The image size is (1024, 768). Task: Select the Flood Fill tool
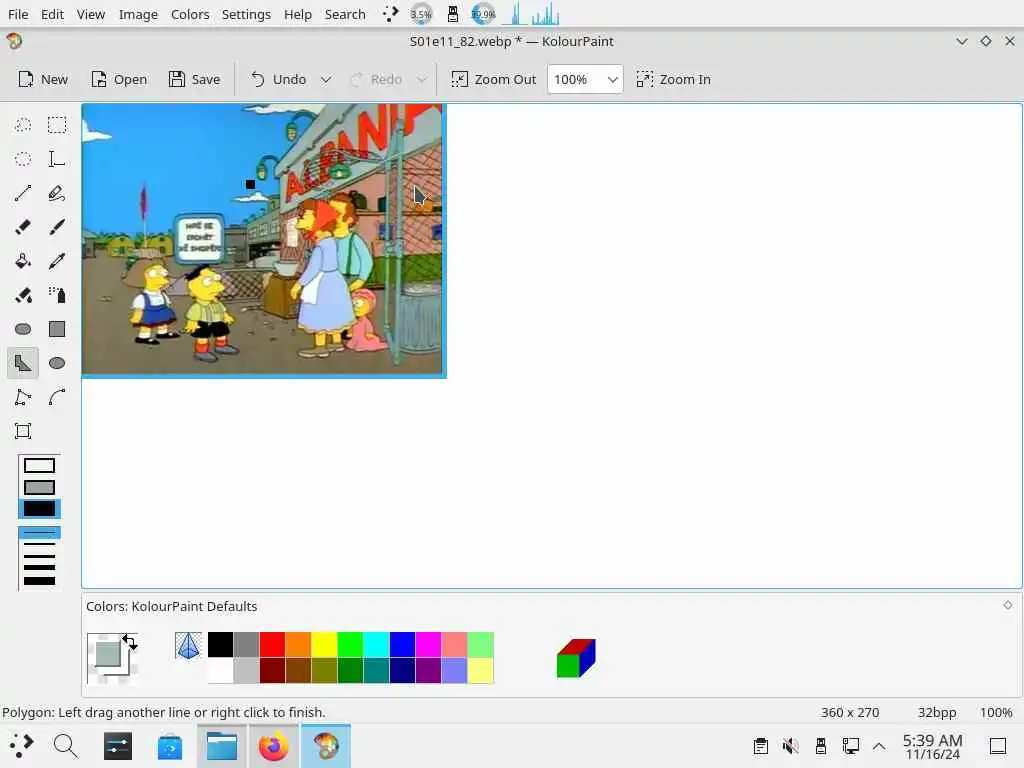[x=23, y=261]
